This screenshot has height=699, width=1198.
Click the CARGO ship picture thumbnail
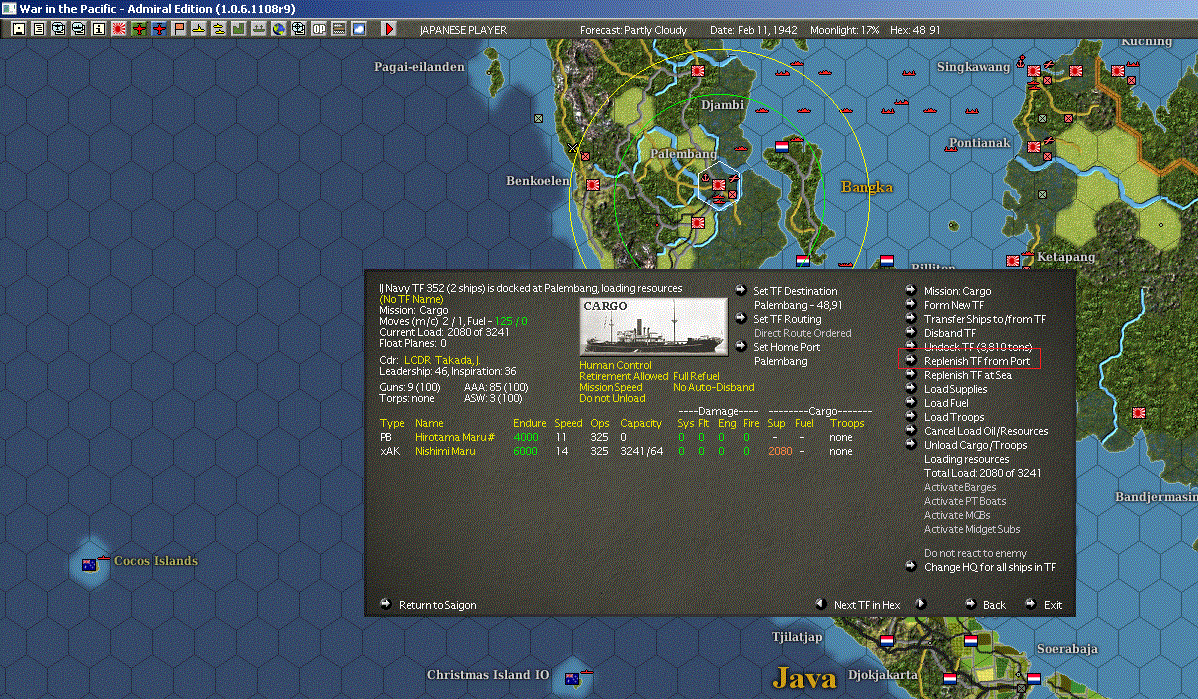653,327
